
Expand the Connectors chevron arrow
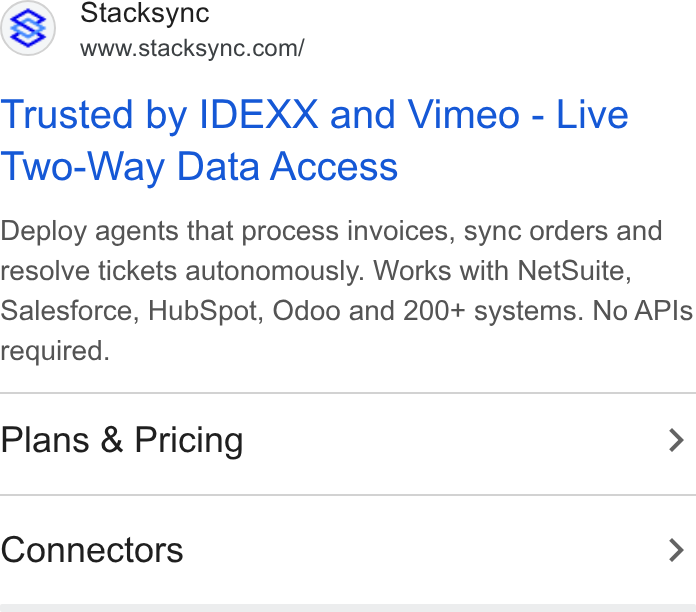[x=676, y=550]
